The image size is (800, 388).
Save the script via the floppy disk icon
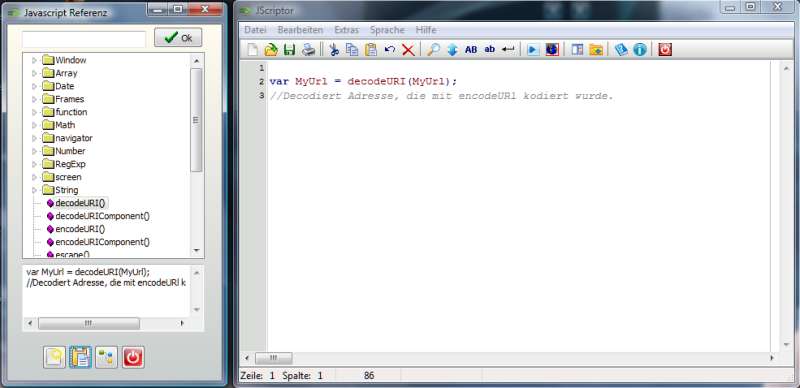289,50
